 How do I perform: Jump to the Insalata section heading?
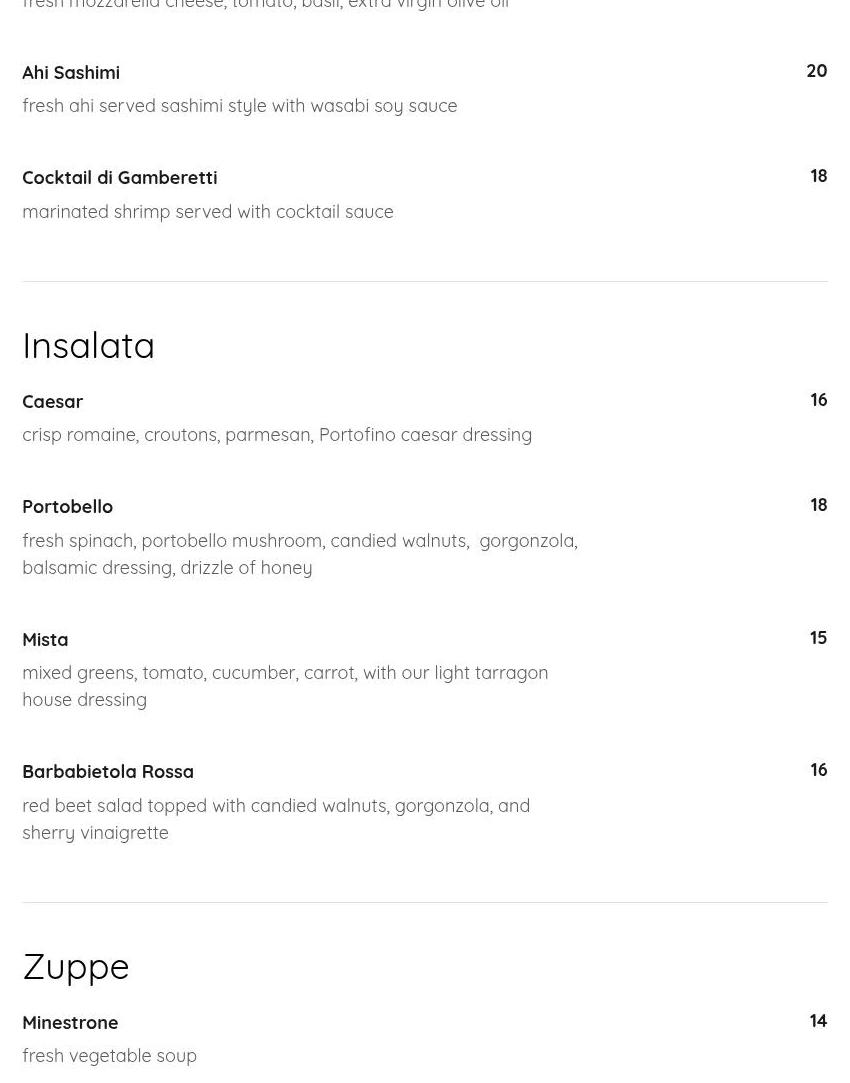click(88, 346)
